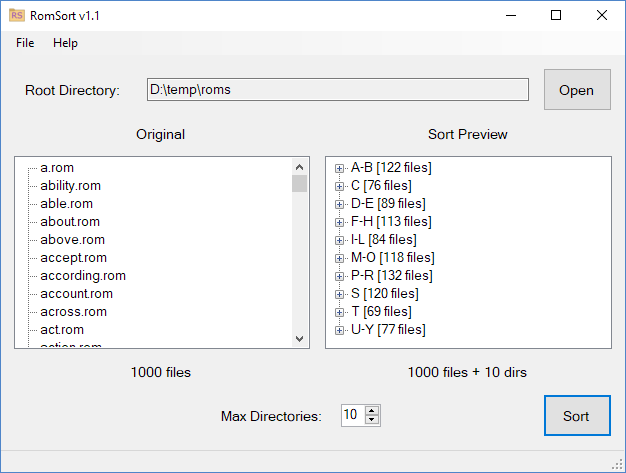This screenshot has height=473, width=626.
Task: Click the Open button
Action: point(577,89)
